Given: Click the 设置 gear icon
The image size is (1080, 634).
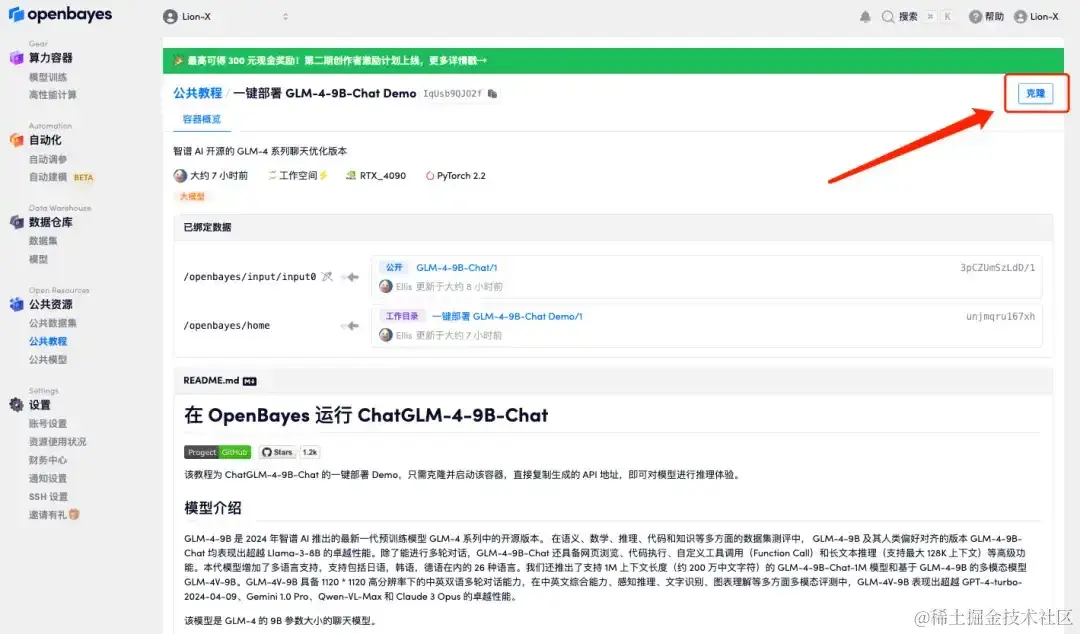Looking at the screenshot, I should [x=17, y=405].
